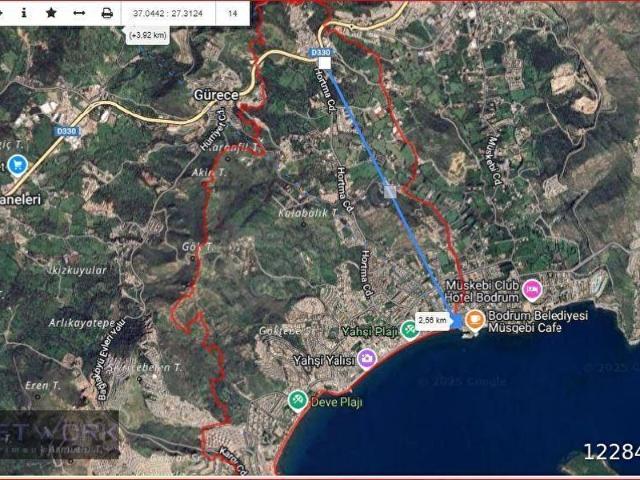The height and width of the screenshot is (480, 640).
Task: Open the info tool in the map toolbar
Action: click(x=24, y=13)
